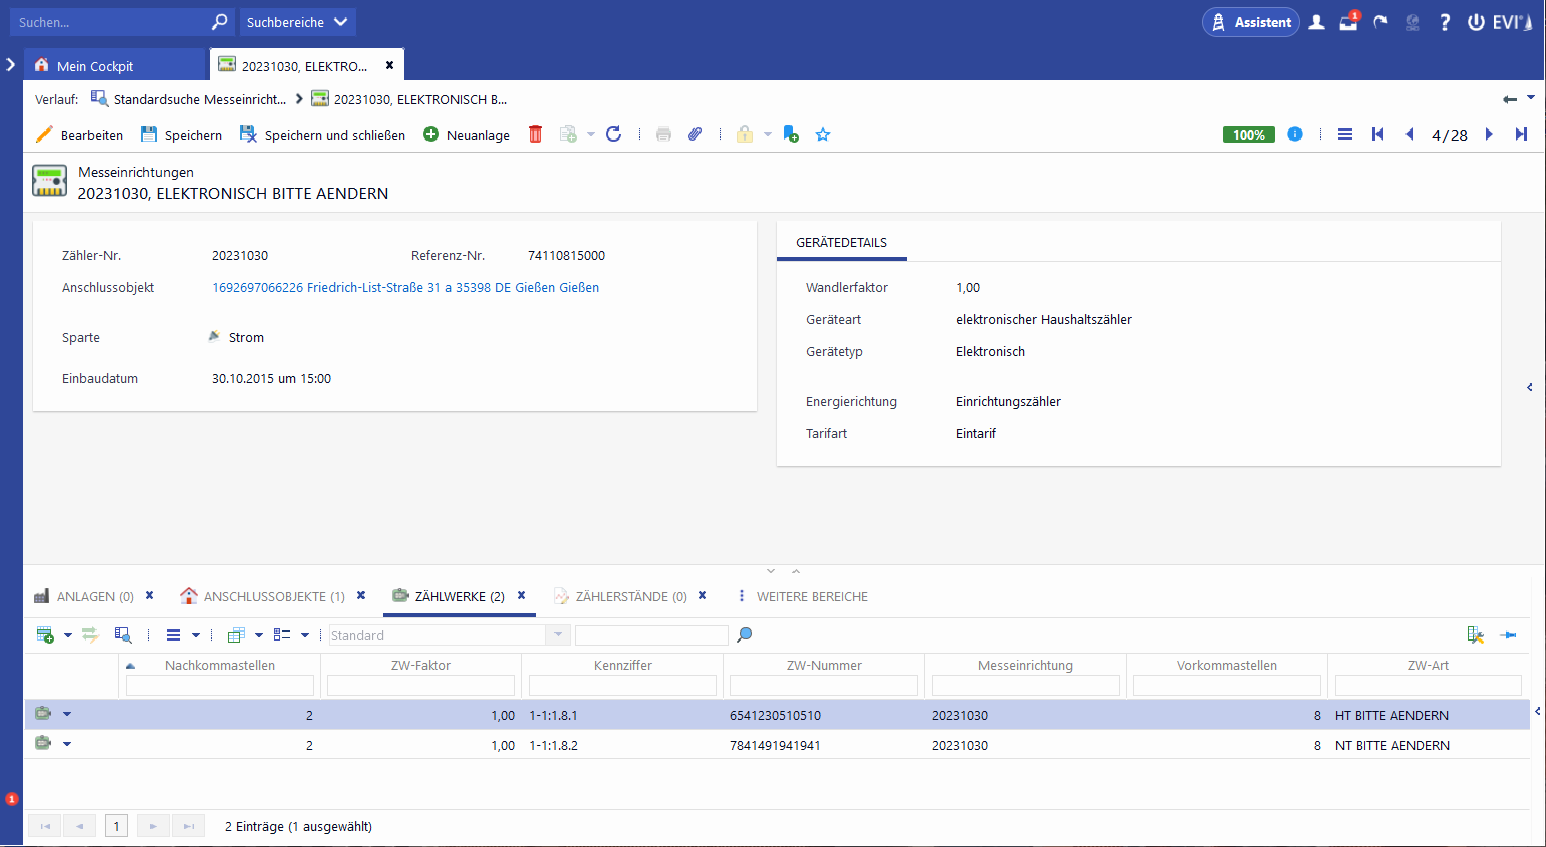Open the Suchbereiche dropdown

(x=297, y=22)
